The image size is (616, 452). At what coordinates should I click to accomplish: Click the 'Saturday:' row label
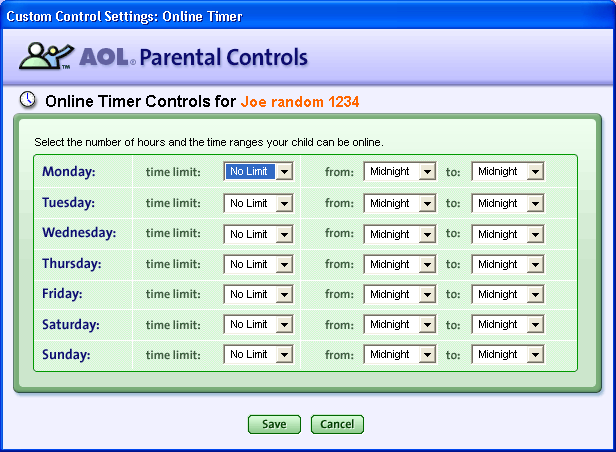[71, 325]
